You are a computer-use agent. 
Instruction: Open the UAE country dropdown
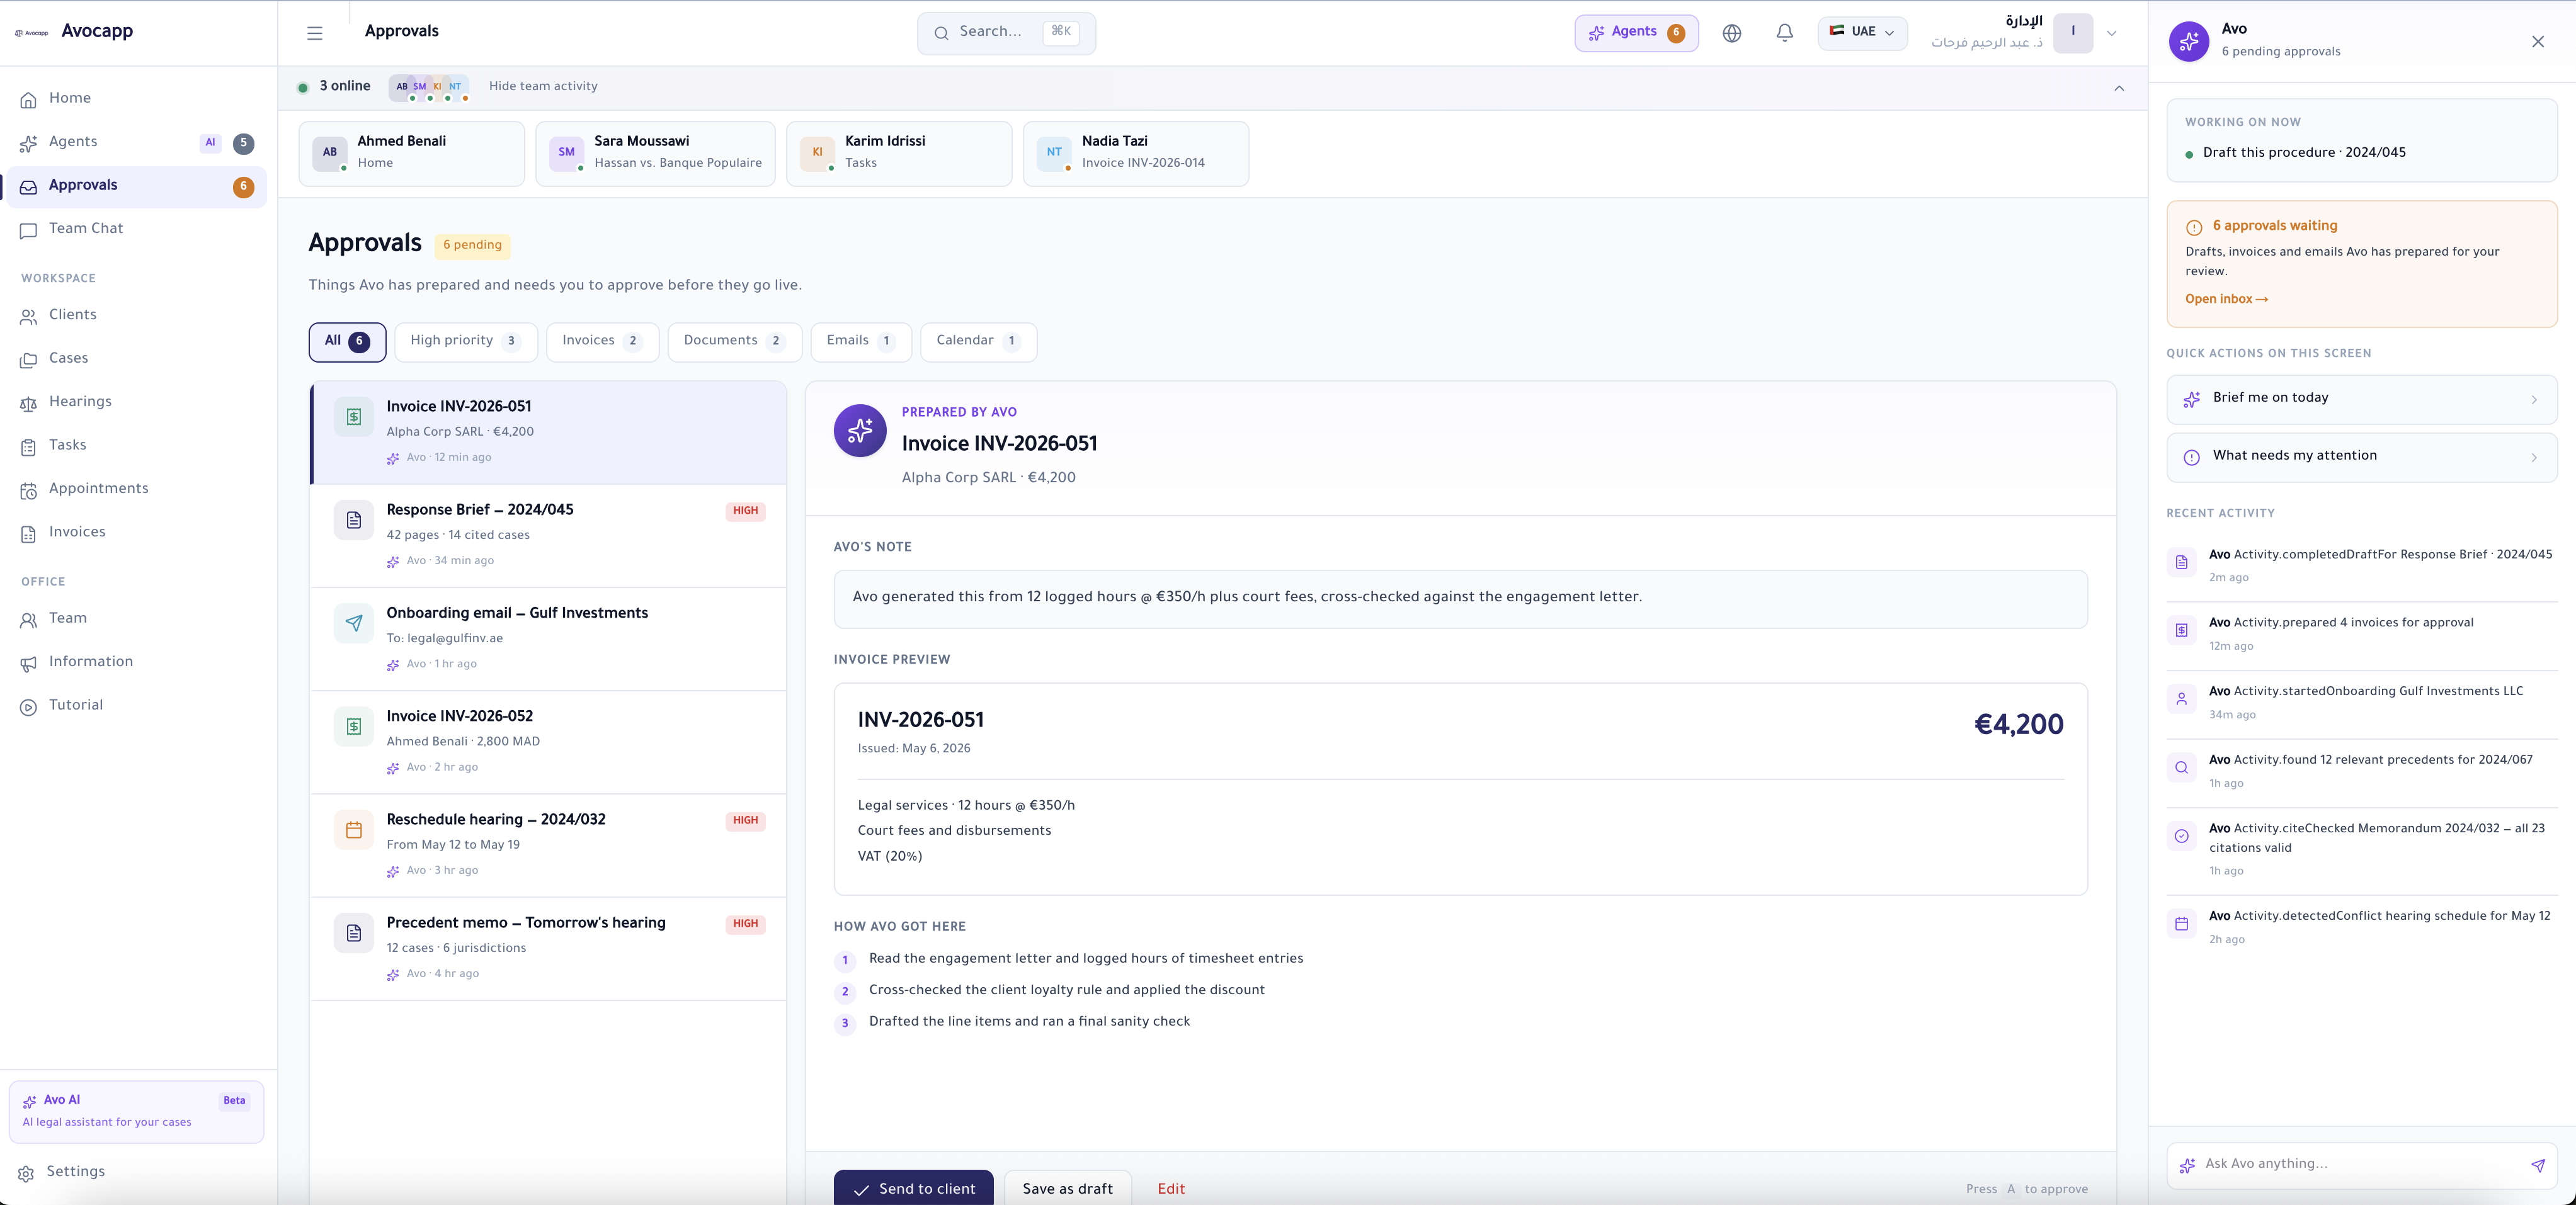coord(1862,32)
